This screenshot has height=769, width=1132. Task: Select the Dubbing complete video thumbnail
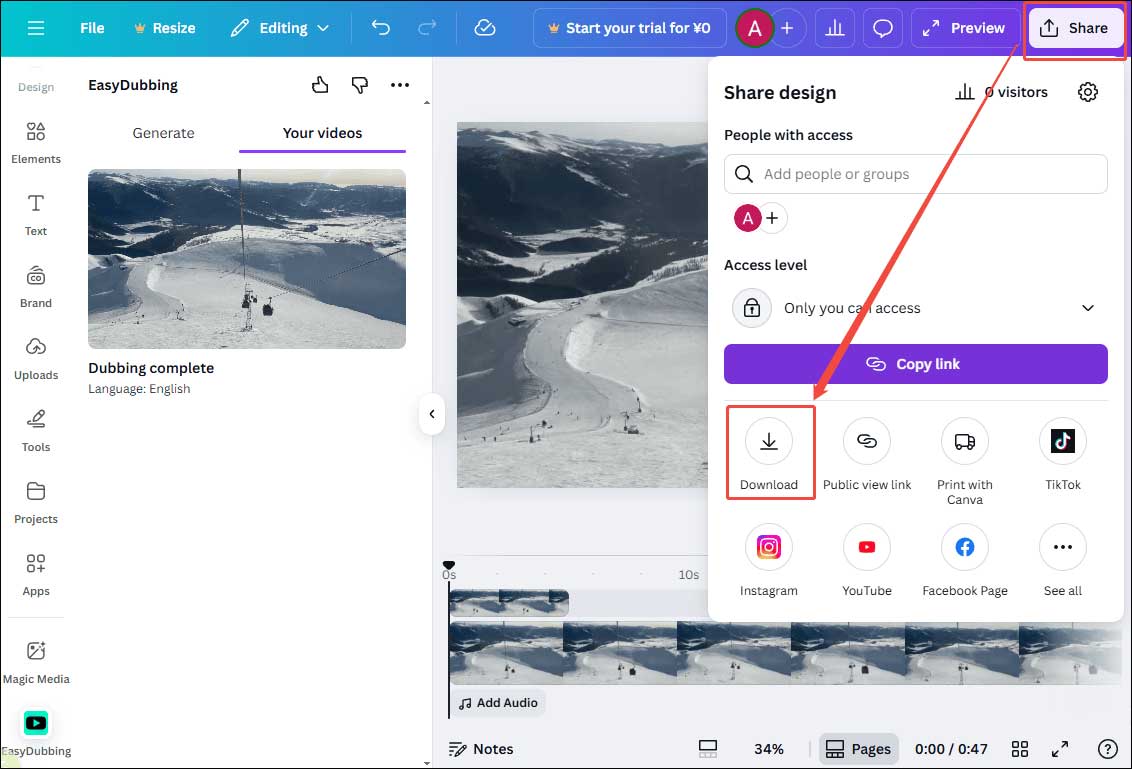(246, 258)
